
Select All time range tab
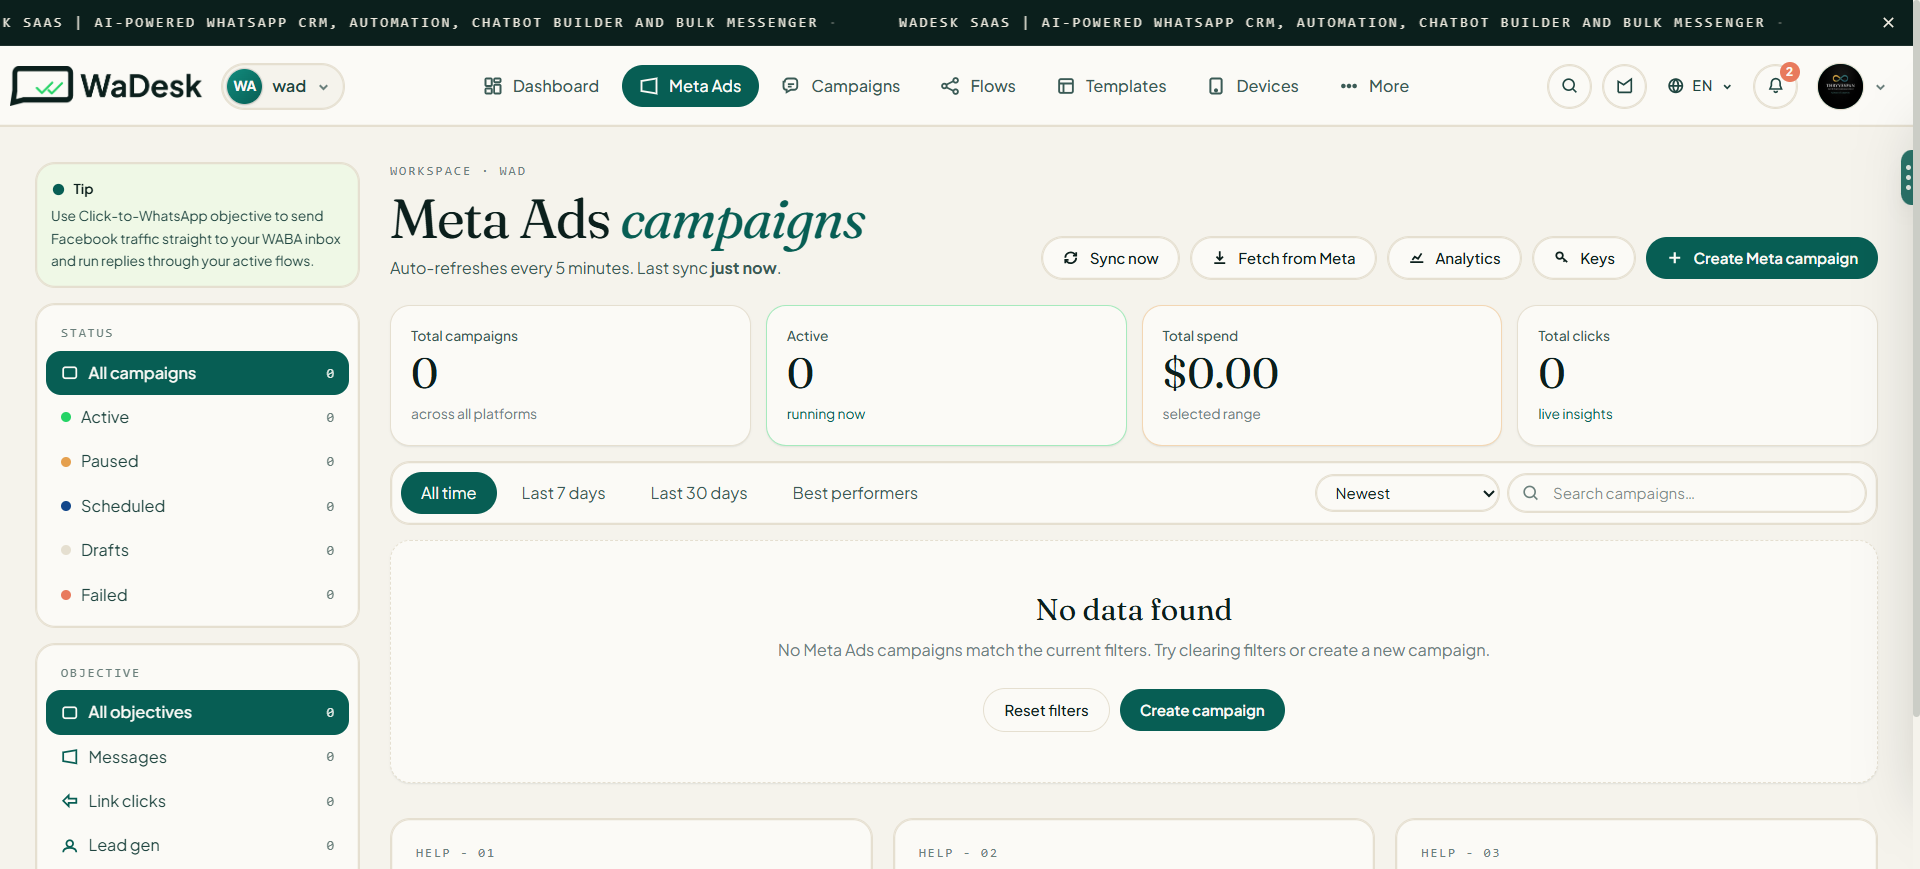point(449,493)
